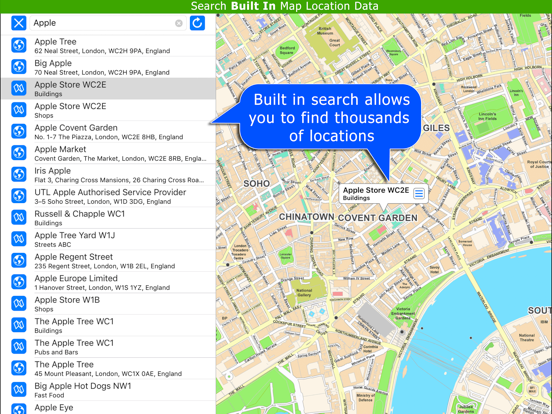Click the refresh search button
Image resolution: width=552 pixels, height=414 pixels.
click(197, 23)
